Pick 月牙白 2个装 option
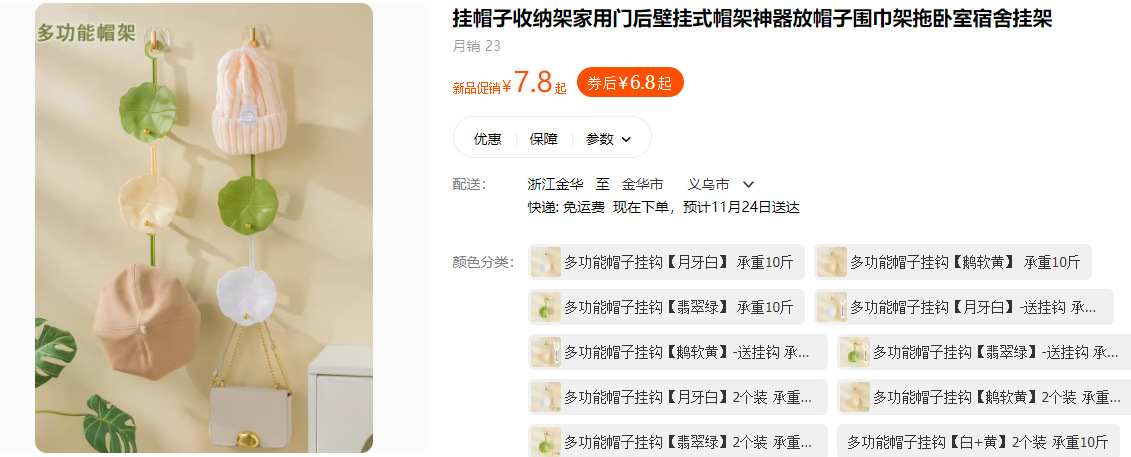The width and height of the screenshot is (1131, 457). coord(678,397)
